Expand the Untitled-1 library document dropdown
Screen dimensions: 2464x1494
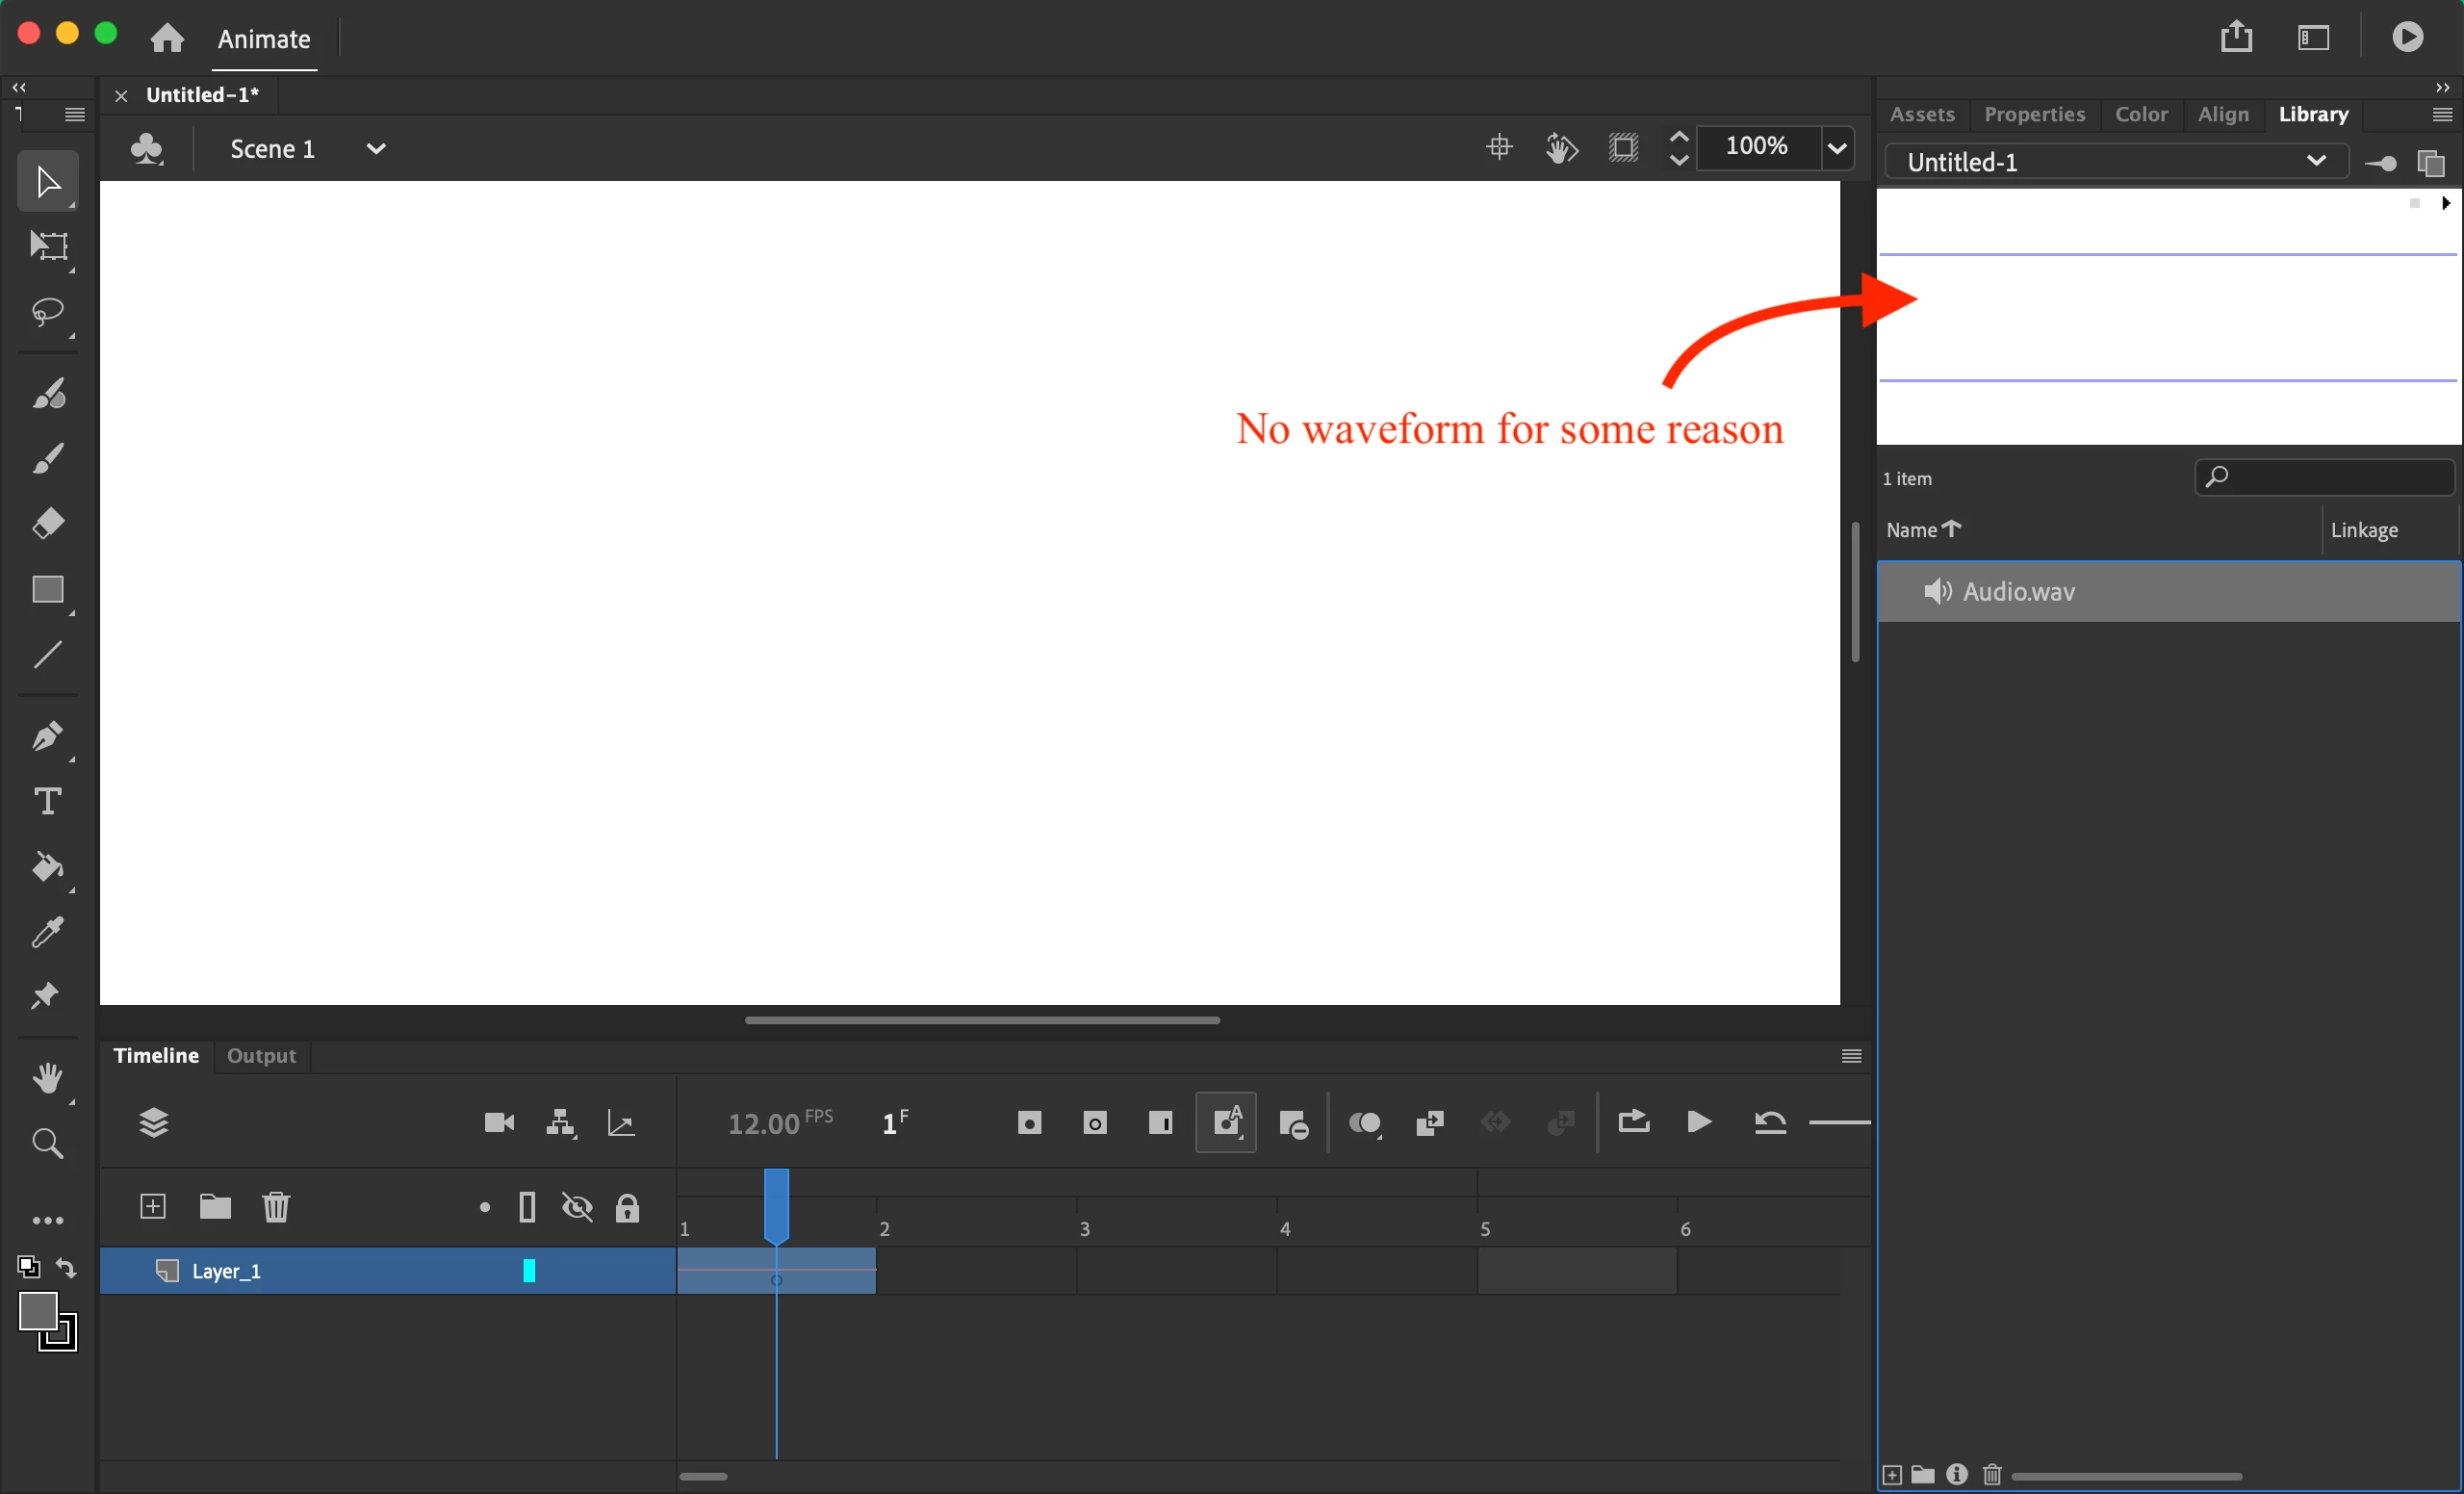click(x=2315, y=161)
